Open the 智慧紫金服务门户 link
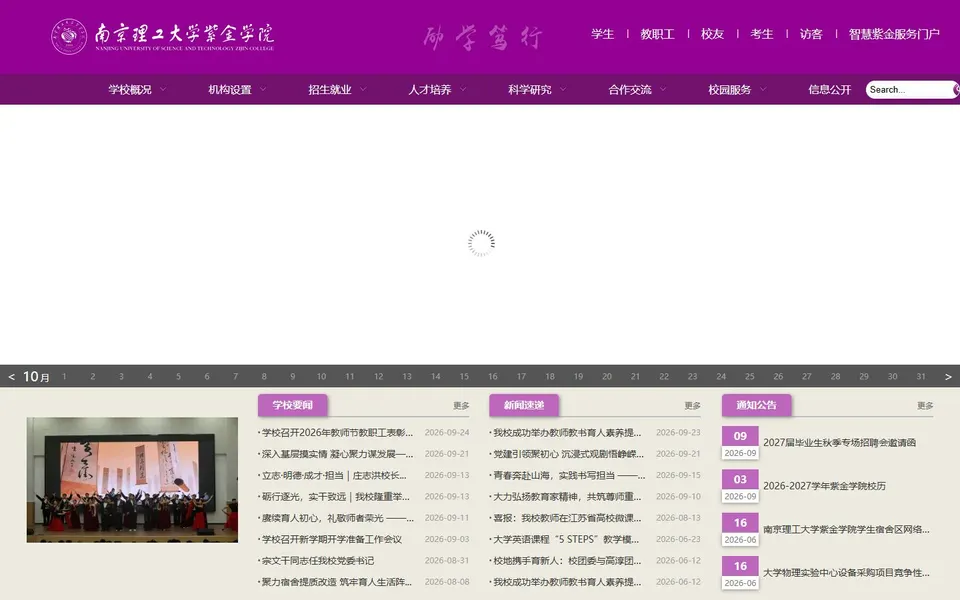Image resolution: width=960 pixels, height=600 pixels. [894, 34]
